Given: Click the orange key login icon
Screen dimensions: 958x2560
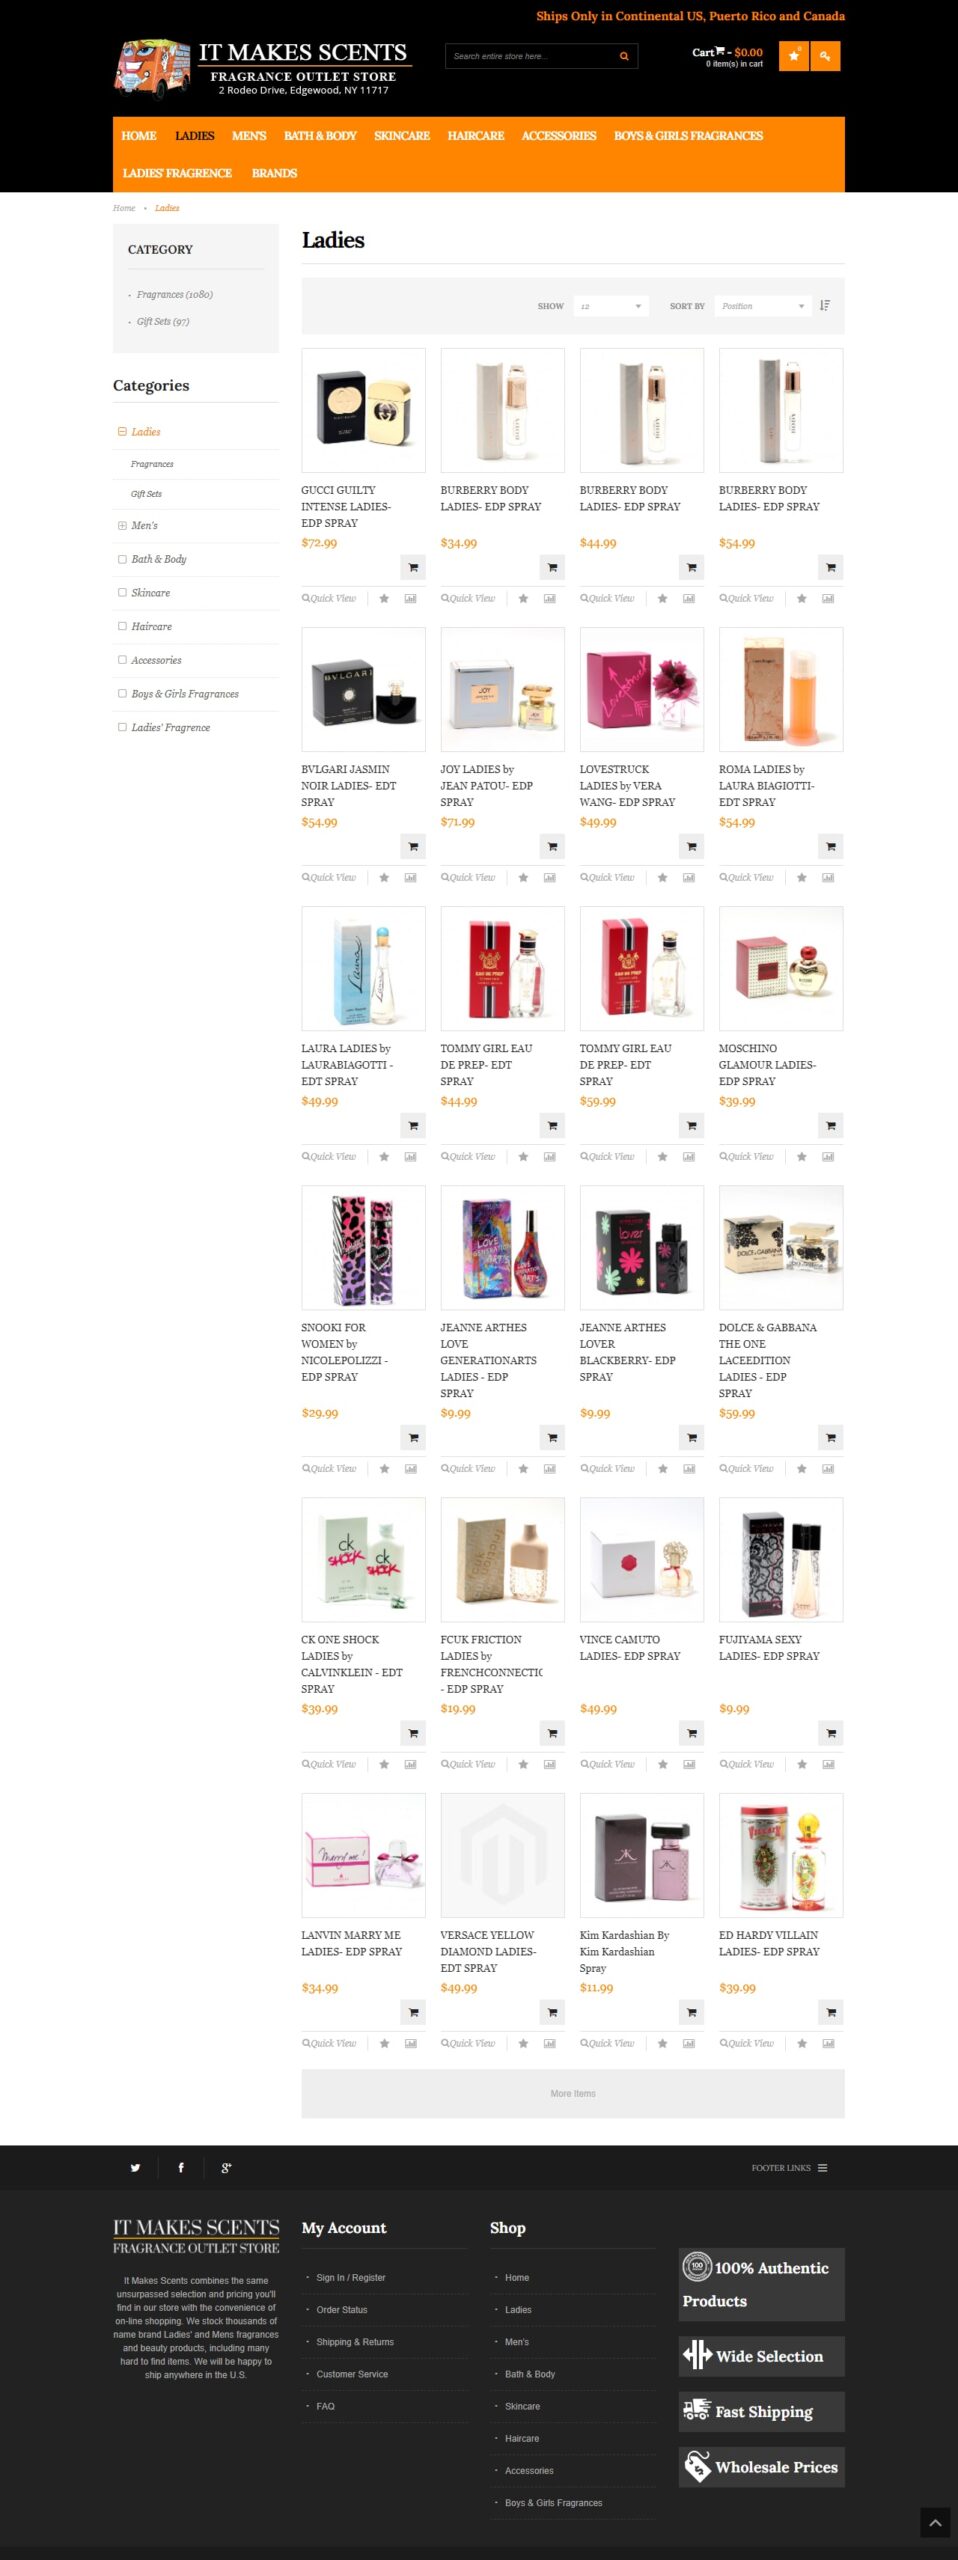Looking at the screenshot, I should (x=825, y=56).
